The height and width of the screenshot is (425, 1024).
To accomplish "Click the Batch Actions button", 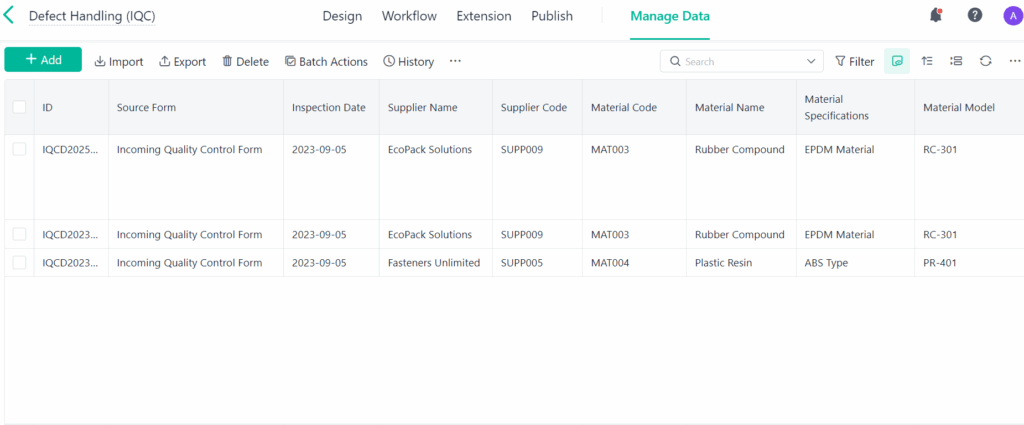I will point(326,61).
